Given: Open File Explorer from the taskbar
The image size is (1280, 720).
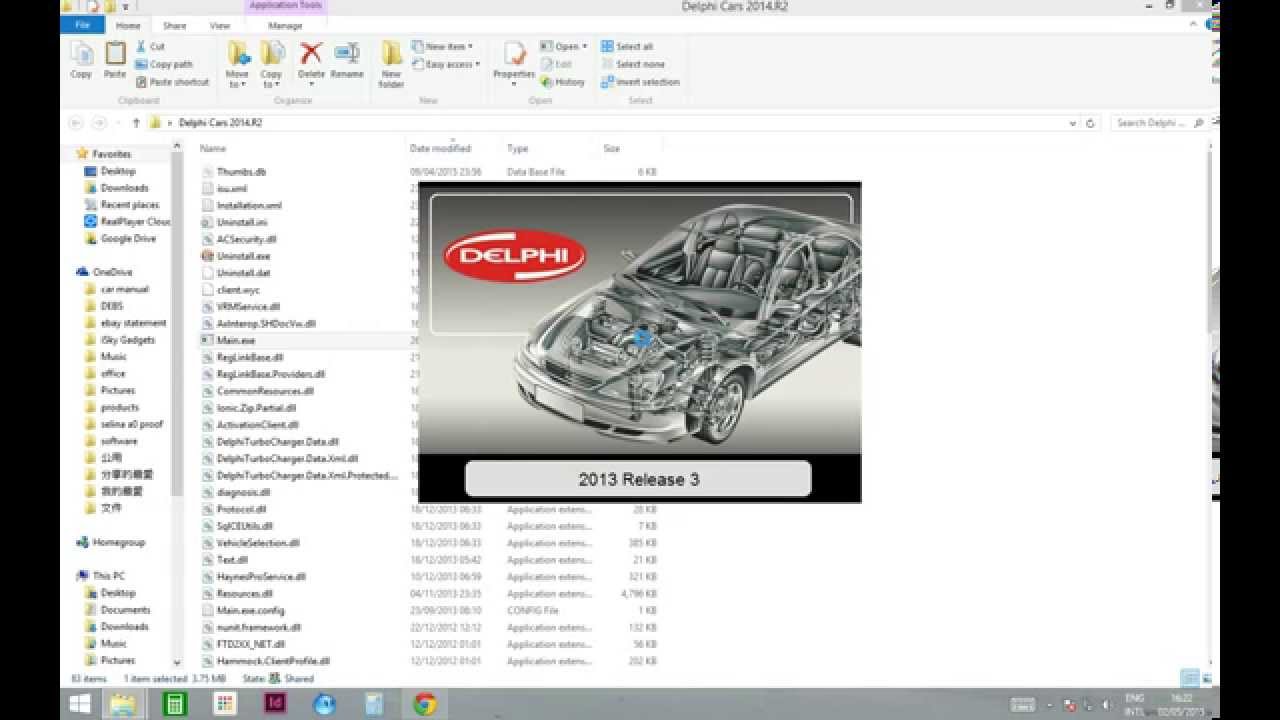Looking at the screenshot, I should pos(123,704).
